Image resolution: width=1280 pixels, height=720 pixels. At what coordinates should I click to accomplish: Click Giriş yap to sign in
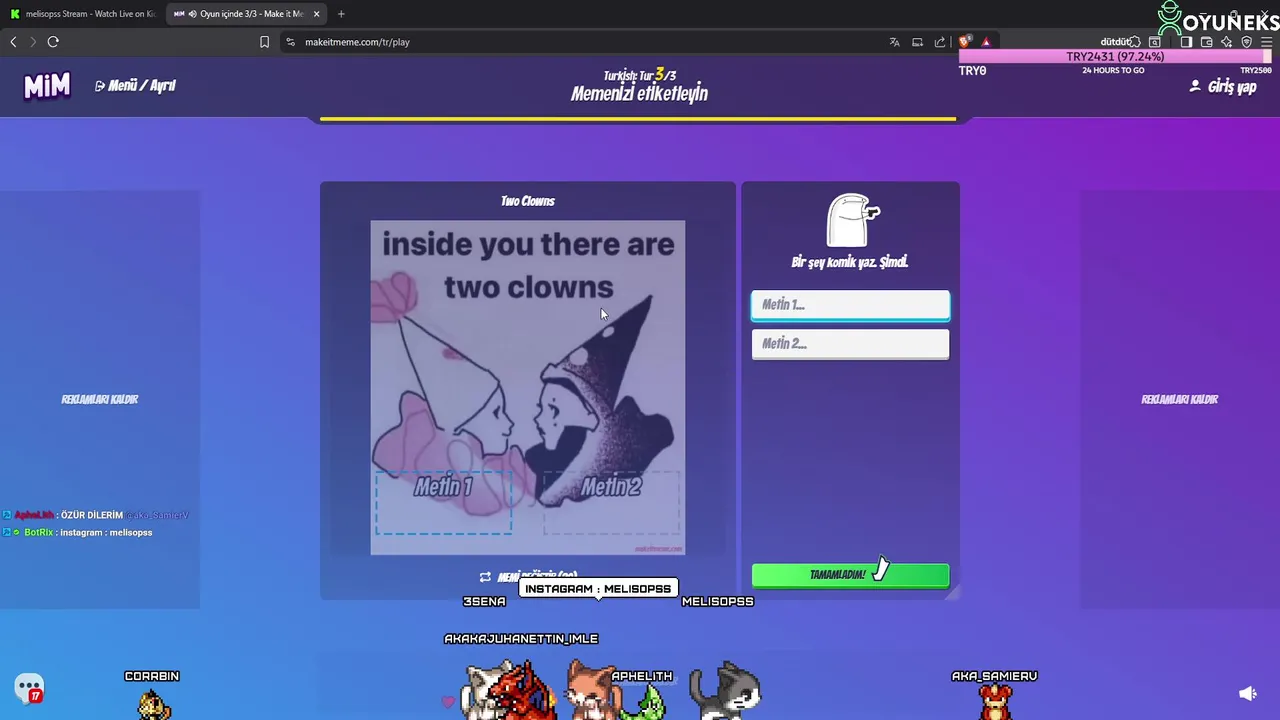1232,87
